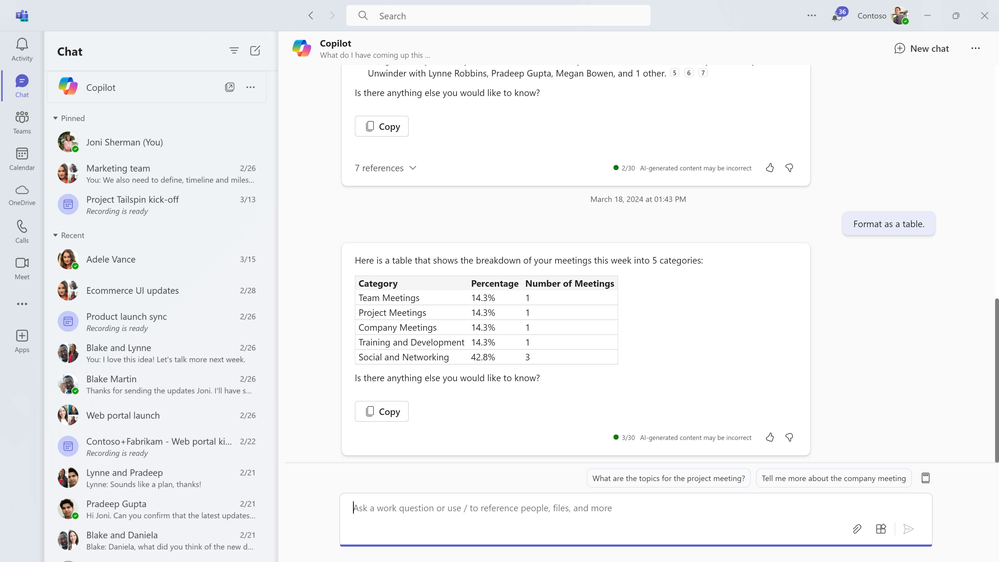Open the Blake and Lynne chat
This screenshot has height=562, width=999.
coord(157,353)
